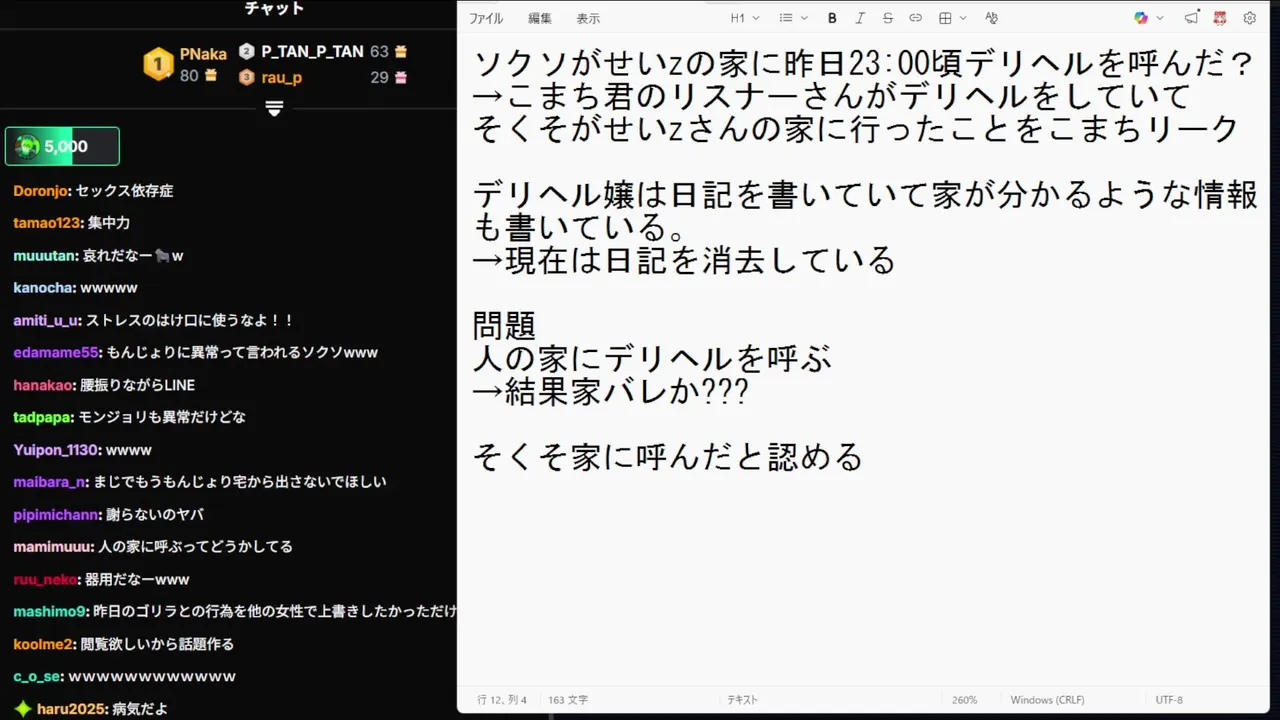This screenshot has height=720, width=1280.
Task: Click username Doronjo in chat
Action: tap(42, 191)
